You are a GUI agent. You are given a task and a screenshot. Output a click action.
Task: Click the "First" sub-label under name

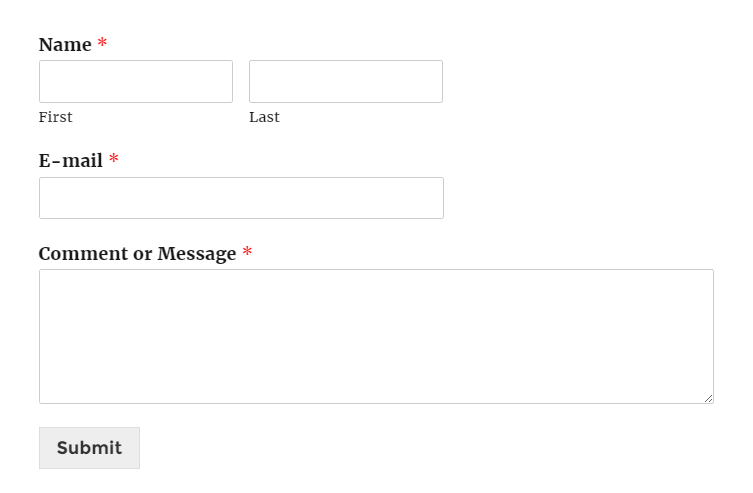coord(55,117)
